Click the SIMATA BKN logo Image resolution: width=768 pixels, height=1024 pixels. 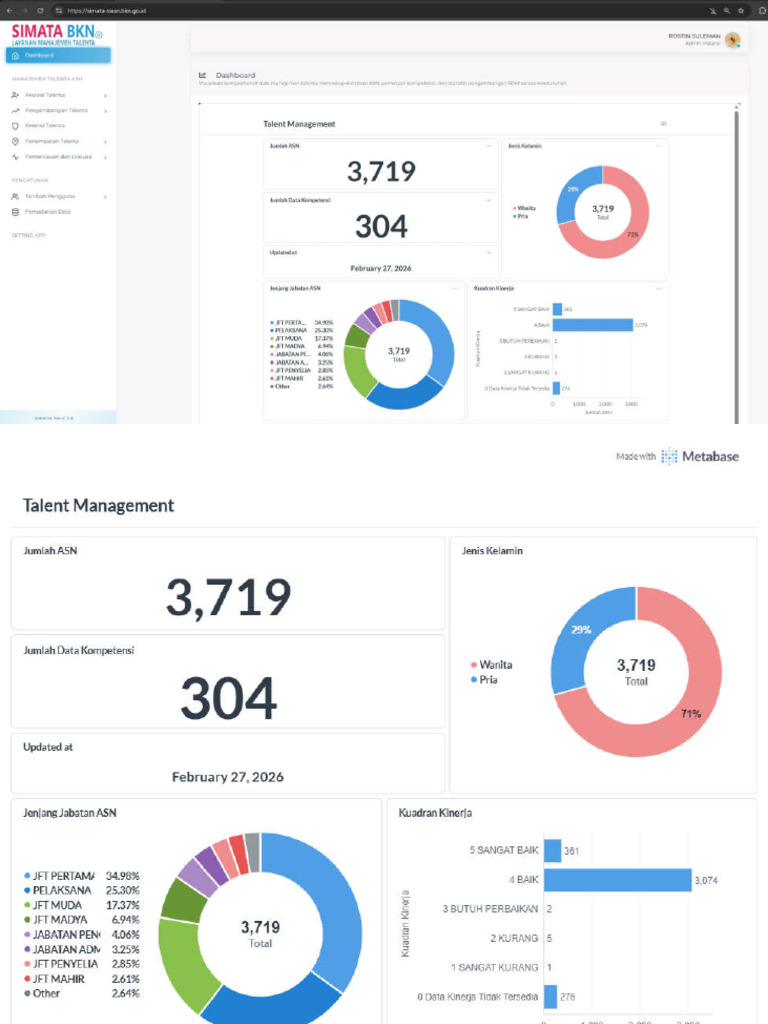(57, 35)
